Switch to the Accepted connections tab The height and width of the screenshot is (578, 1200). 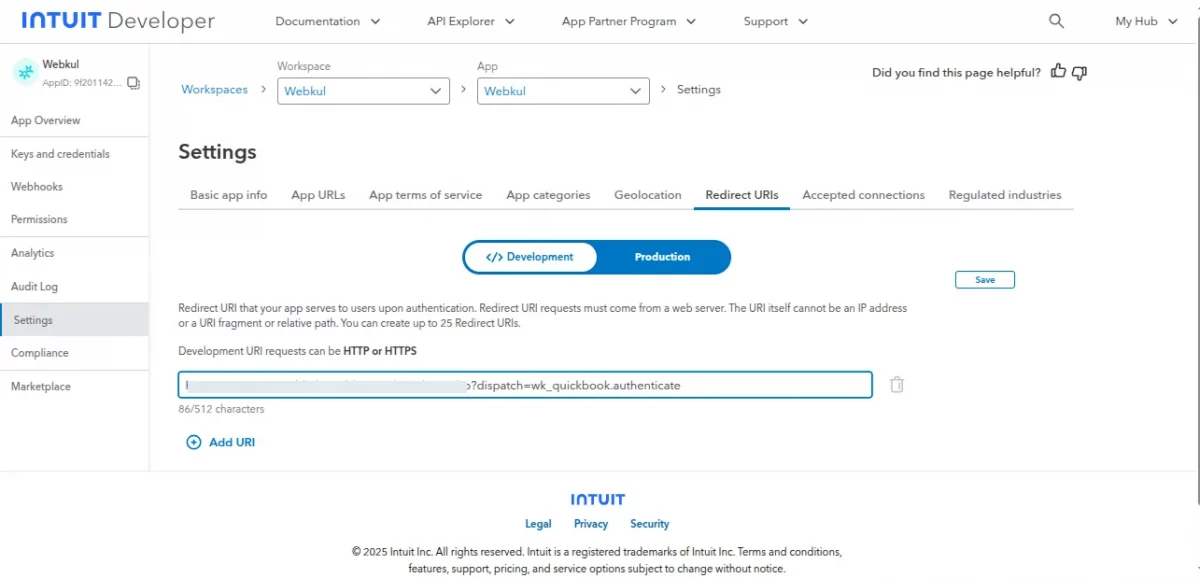(863, 195)
